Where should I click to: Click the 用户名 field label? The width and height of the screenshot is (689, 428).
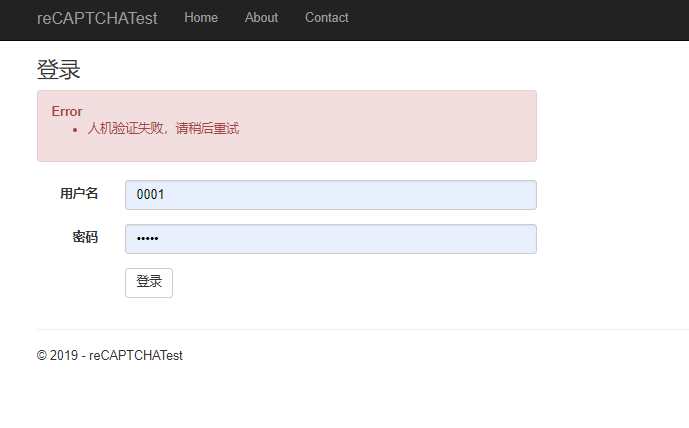[79, 194]
